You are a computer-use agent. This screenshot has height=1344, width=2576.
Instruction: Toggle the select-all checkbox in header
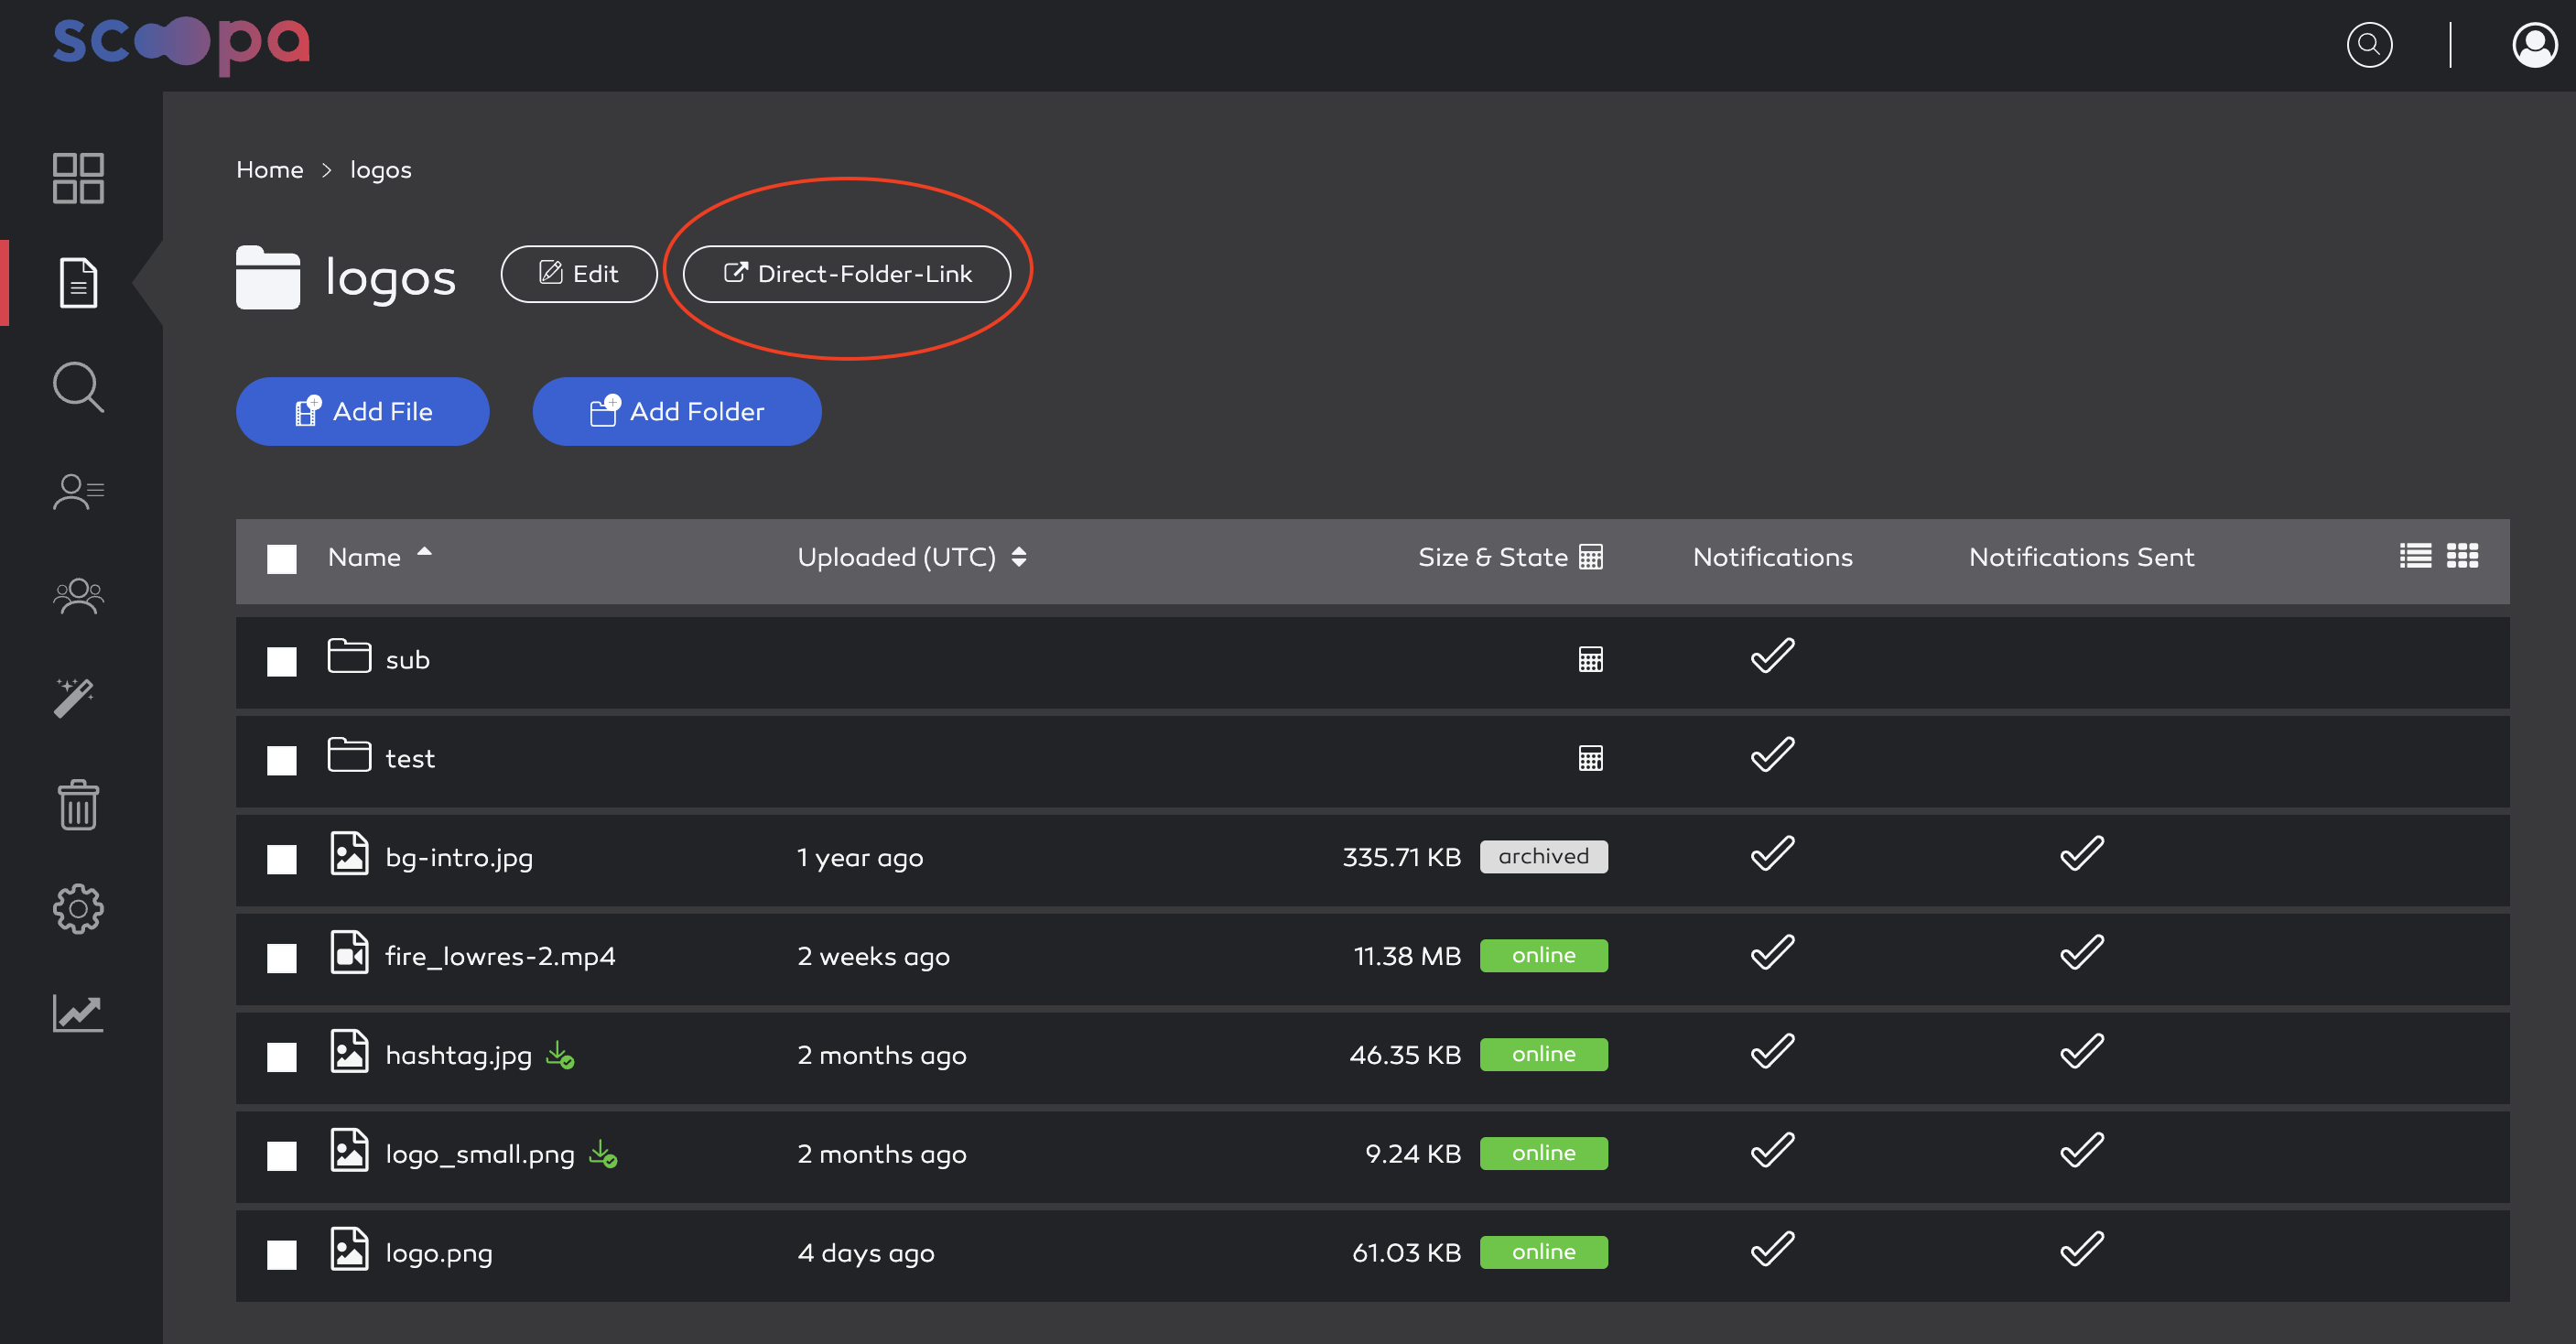[x=282, y=559]
